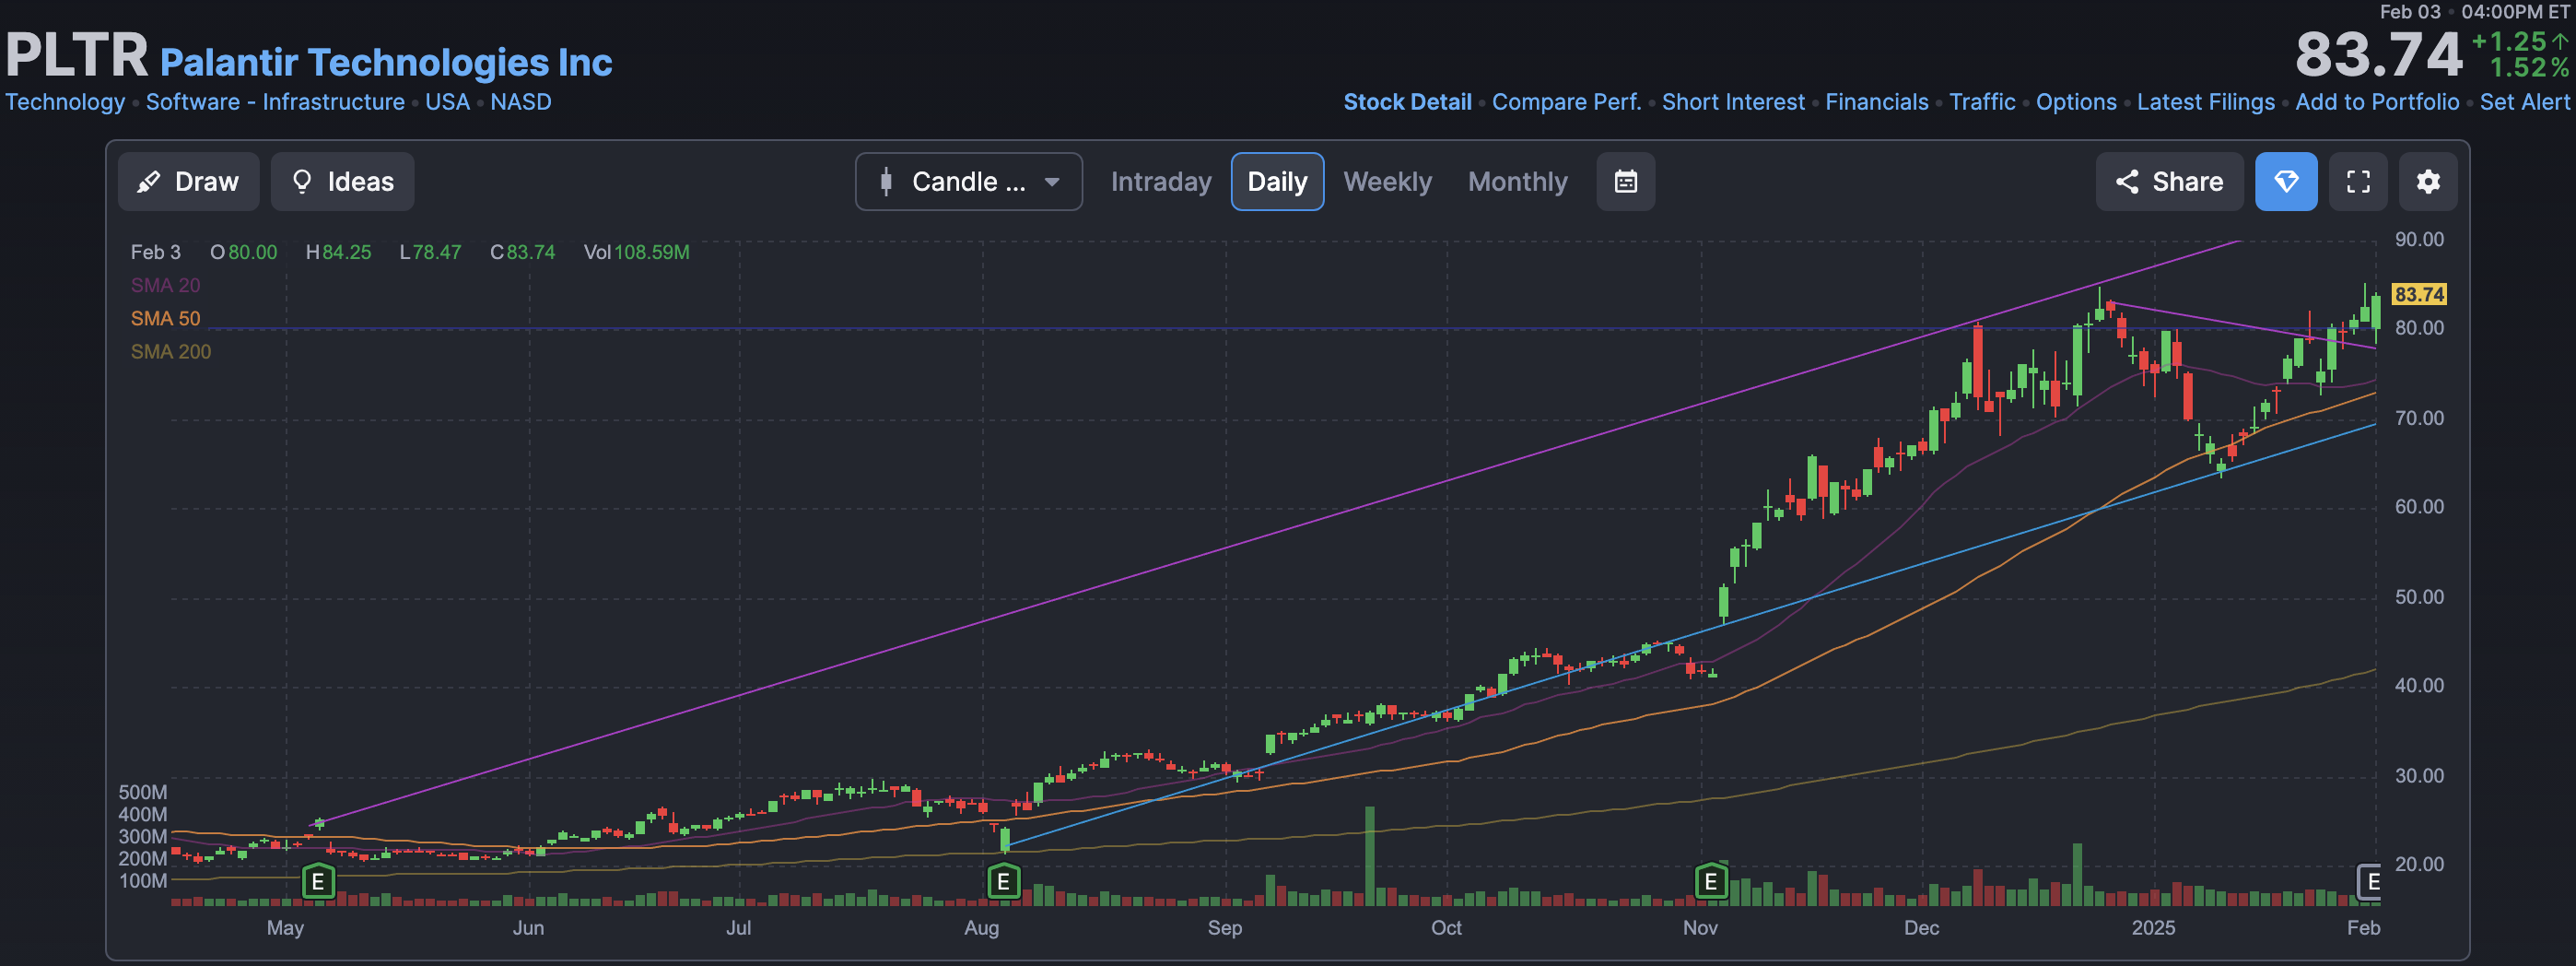Viewport: 2576px width, 966px height.
Task: Open Software - Infrastructure industry link
Action: coord(275,102)
